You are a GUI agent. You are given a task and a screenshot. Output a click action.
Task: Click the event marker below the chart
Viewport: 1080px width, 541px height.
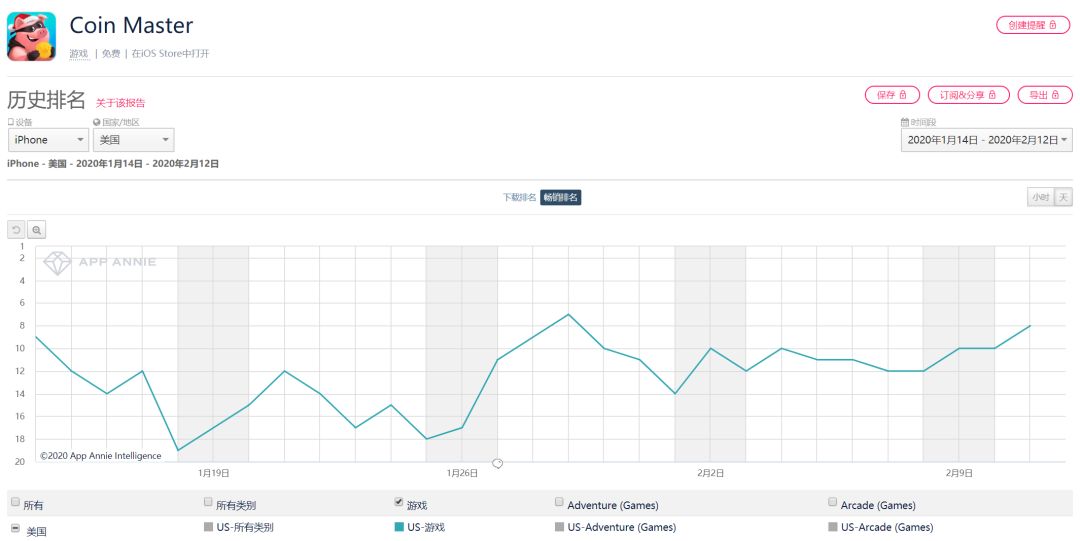point(497,463)
